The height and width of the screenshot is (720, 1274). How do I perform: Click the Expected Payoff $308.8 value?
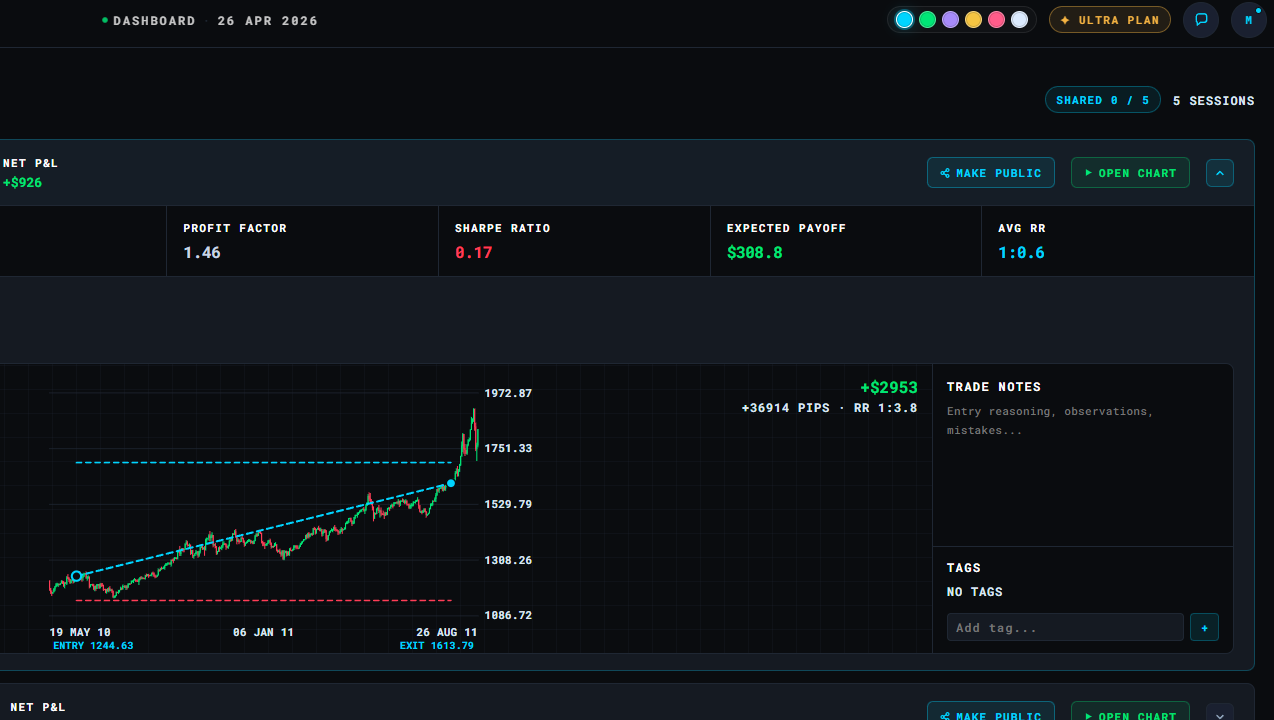click(x=755, y=252)
